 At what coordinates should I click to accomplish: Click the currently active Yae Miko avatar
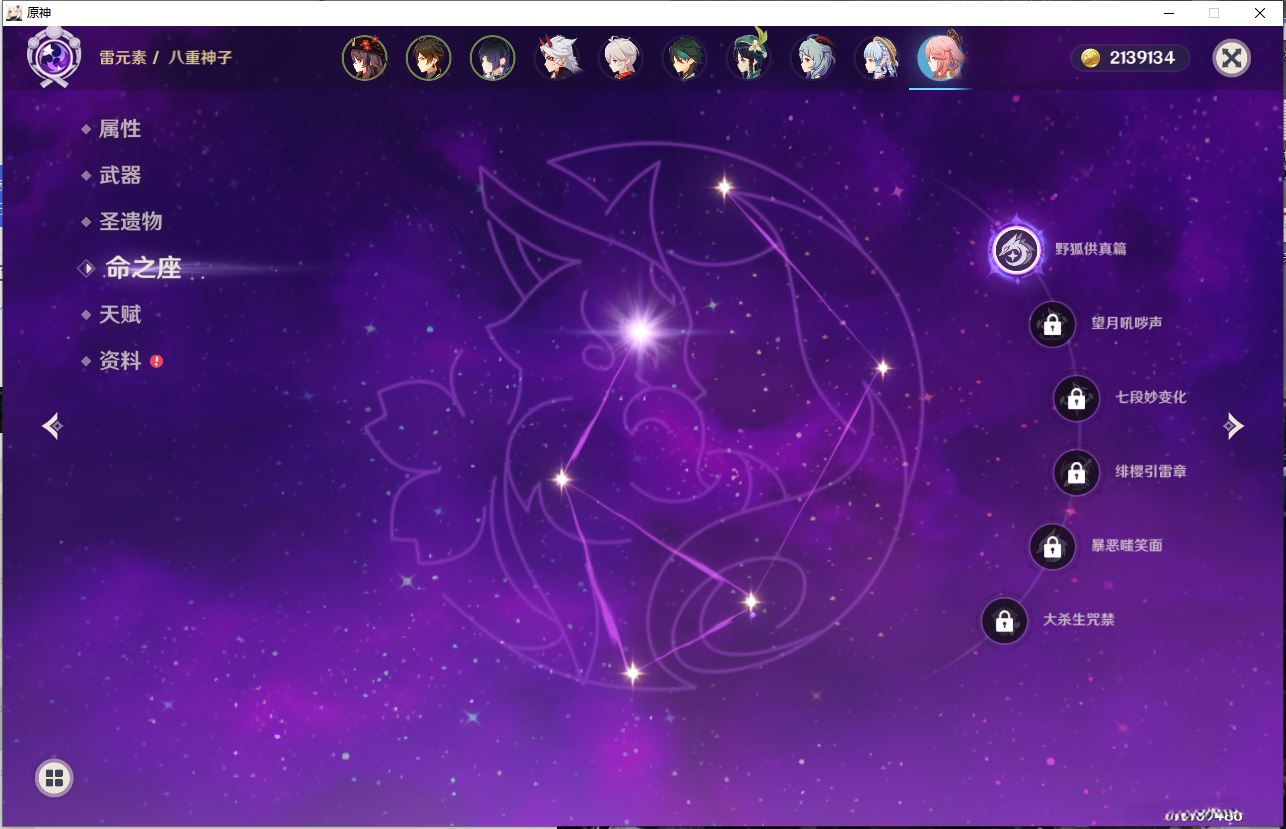940,57
